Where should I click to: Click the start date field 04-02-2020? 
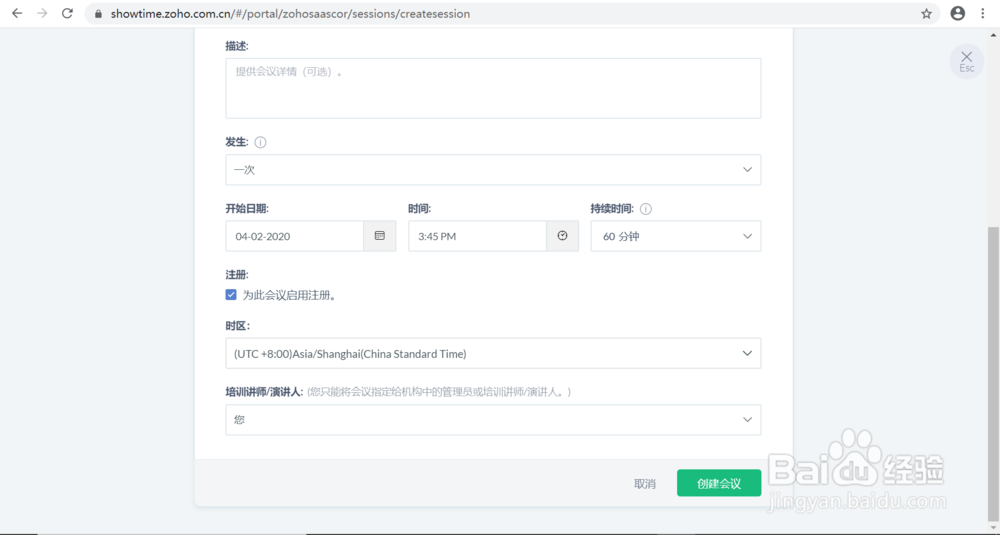tap(295, 236)
